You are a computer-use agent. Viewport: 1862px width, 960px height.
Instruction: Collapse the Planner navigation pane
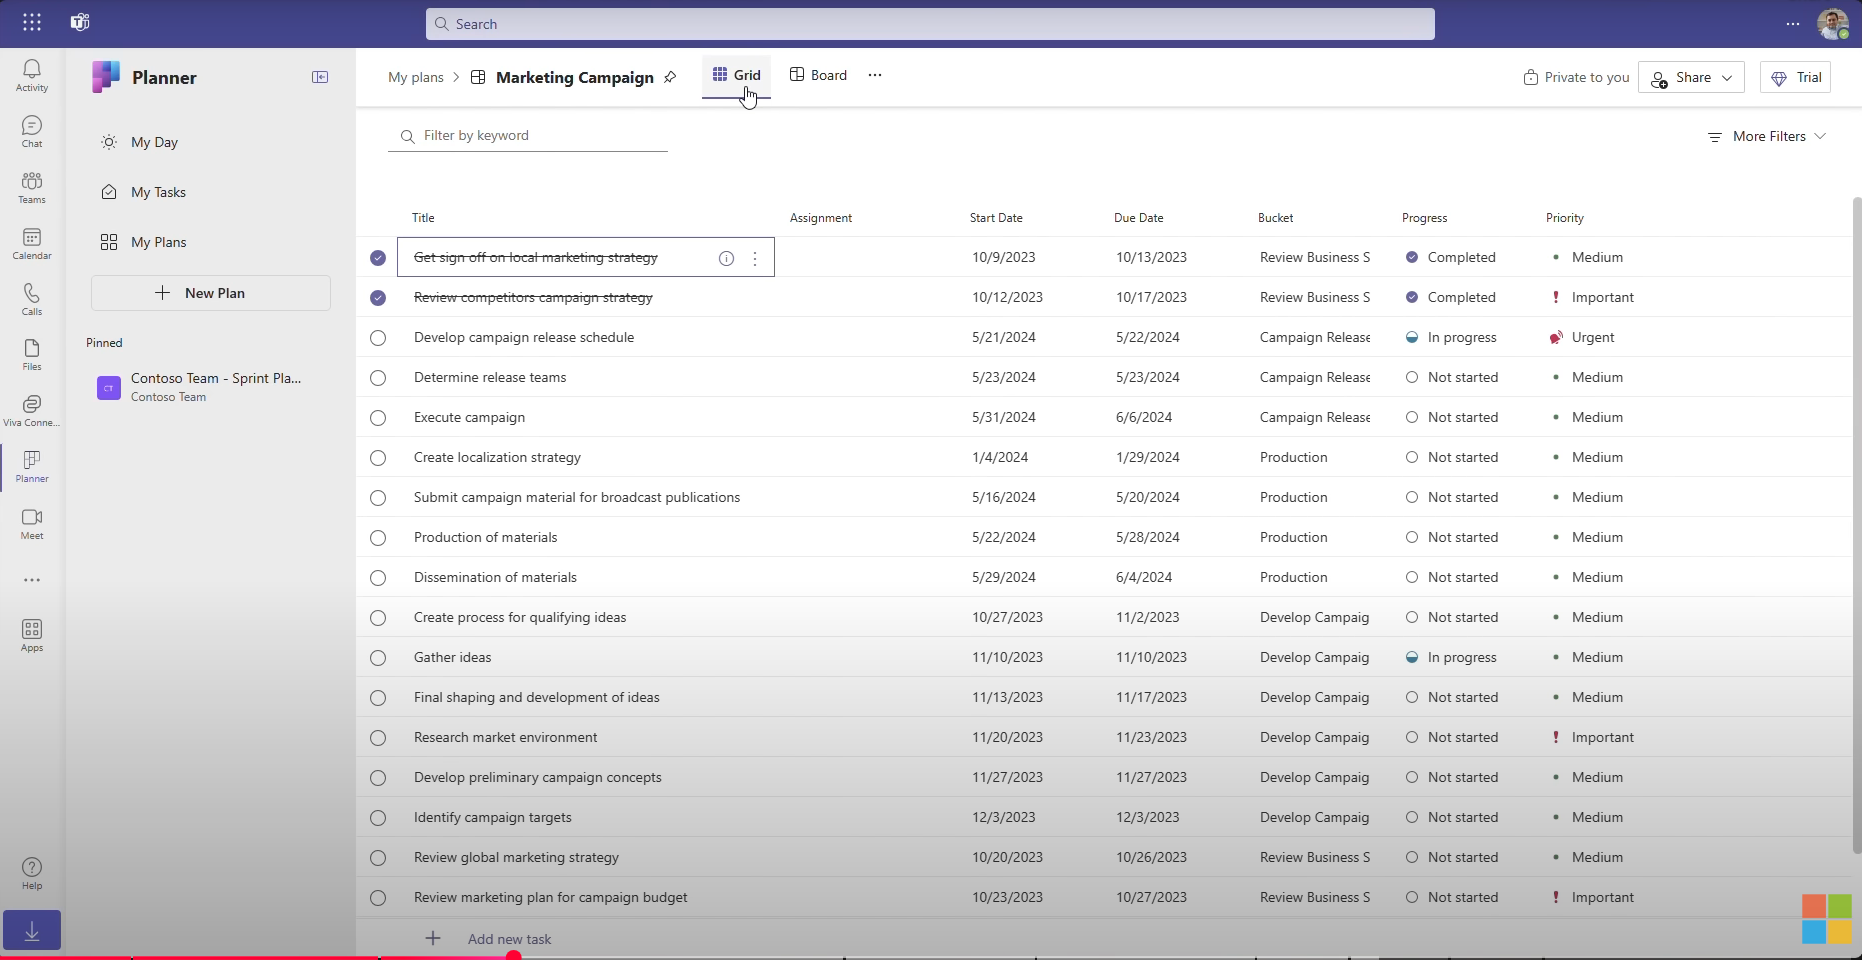pos(320,77)
